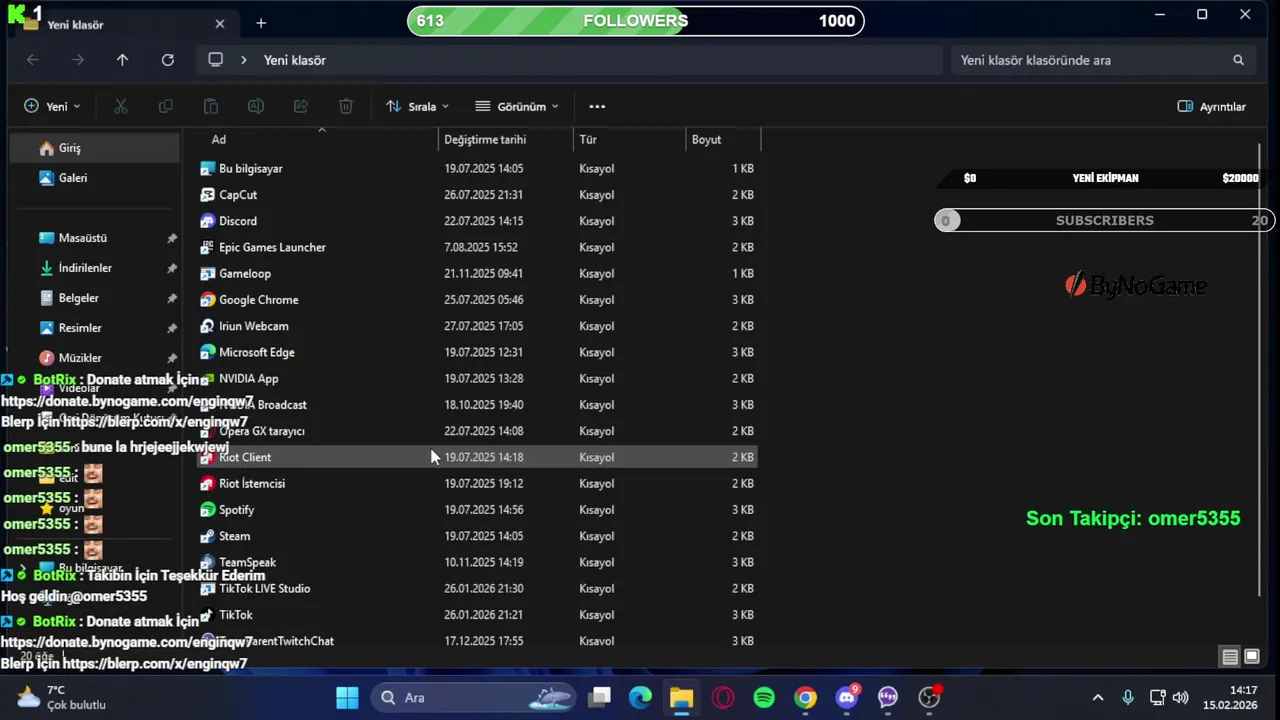The width and height of the screenshot is (1280, 720).
Task: Select Giriş in the navigation pane
Action: (x=94, y=148)
